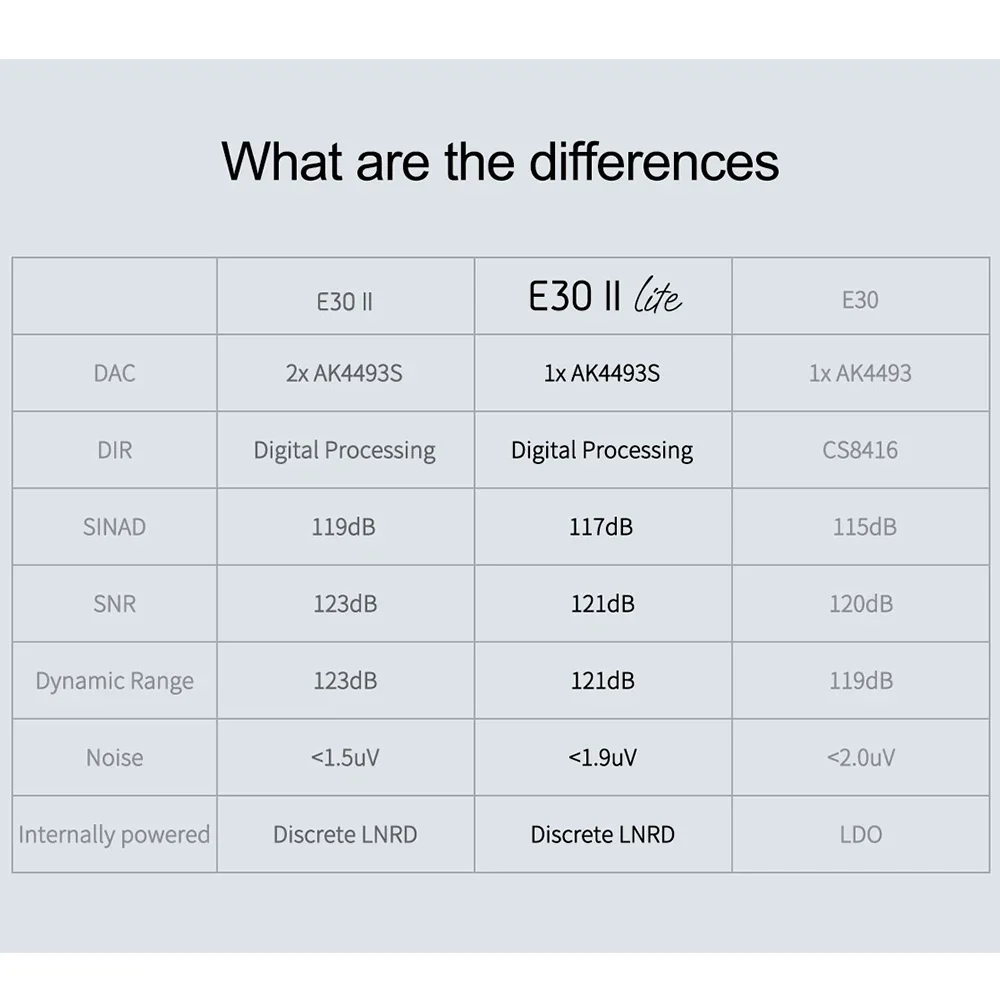This screenshot has width=1000, height=1000.
Task: Click the "What are the differences" heading
Action: [x=500, y=161]
